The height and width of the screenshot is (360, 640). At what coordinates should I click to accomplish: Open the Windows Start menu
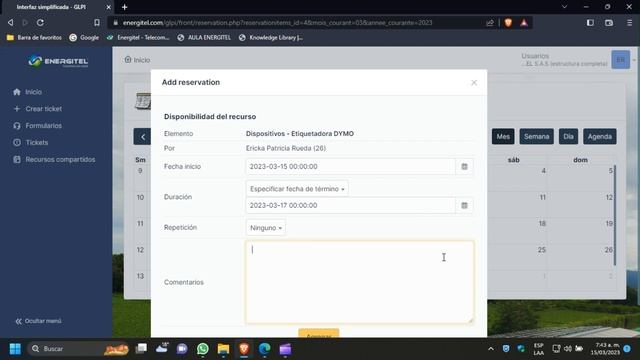click(15, 349)
